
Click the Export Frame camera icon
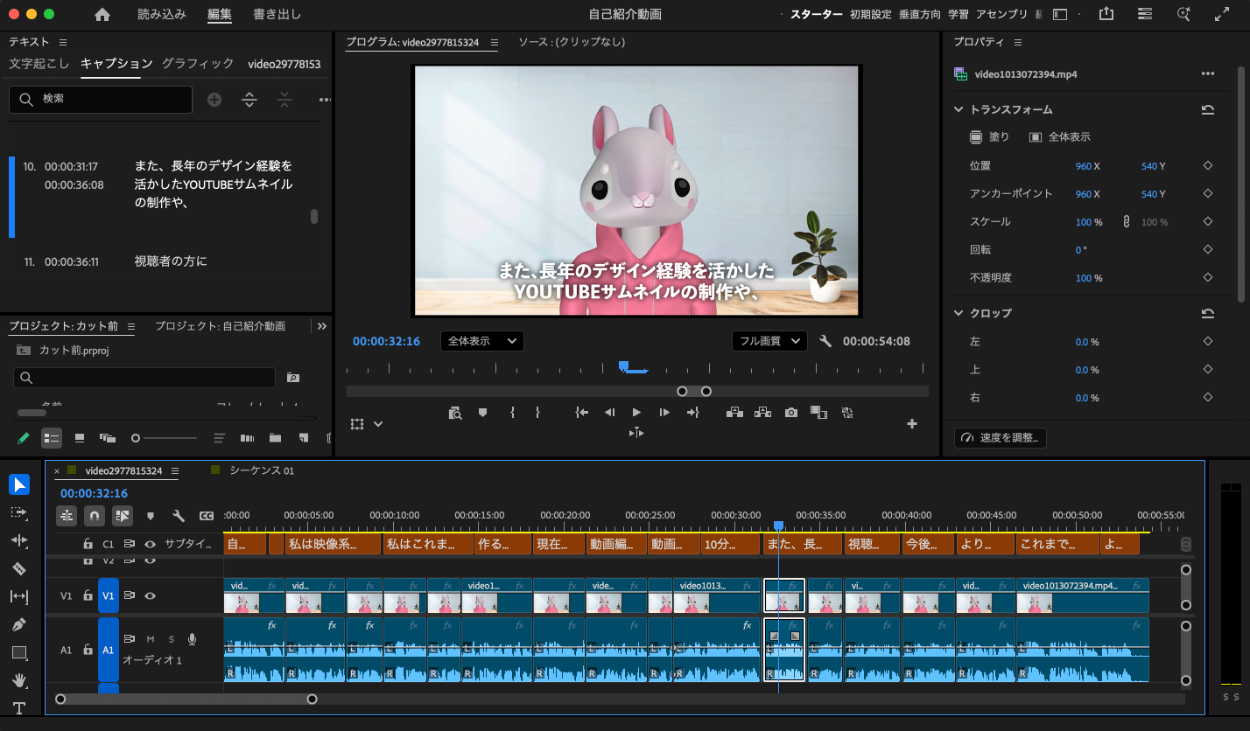[791, 412]
